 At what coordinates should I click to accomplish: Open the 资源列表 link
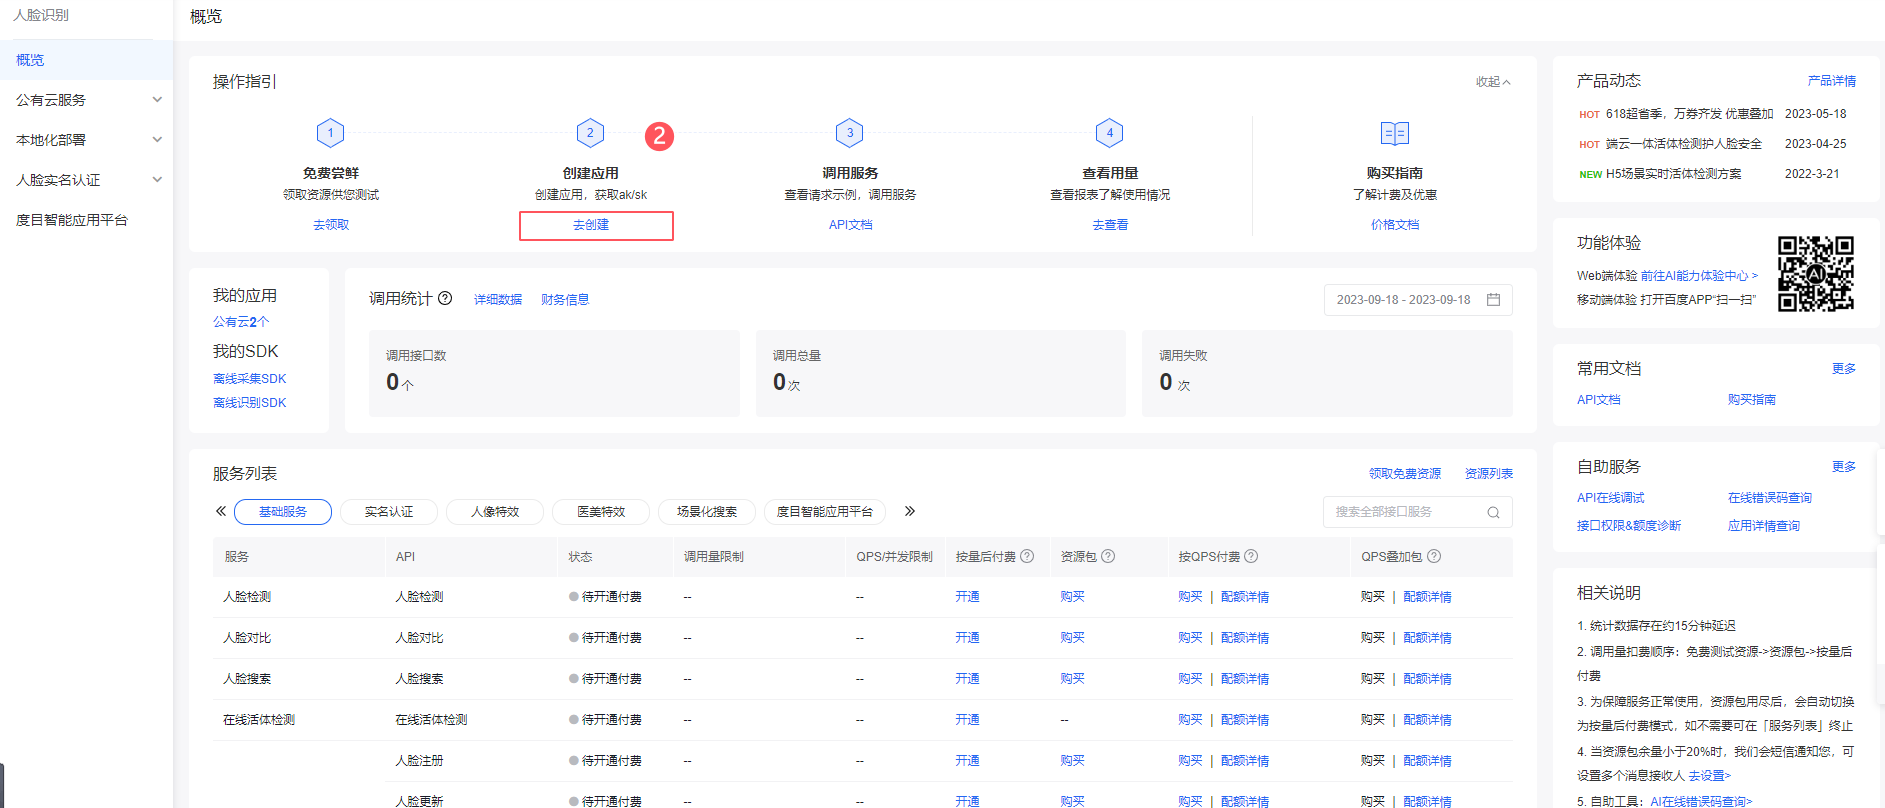(x=1489, y=474)
